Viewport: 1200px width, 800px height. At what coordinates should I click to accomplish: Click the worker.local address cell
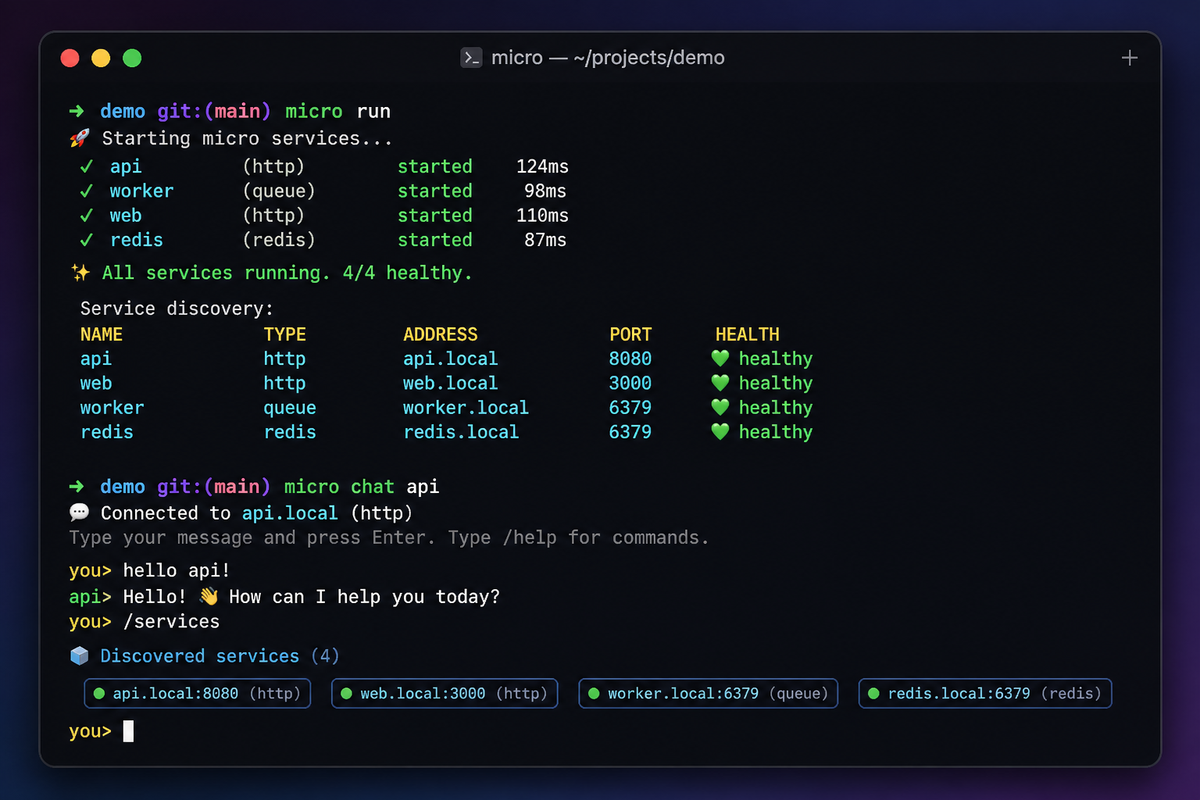click(x=466, y=408)
